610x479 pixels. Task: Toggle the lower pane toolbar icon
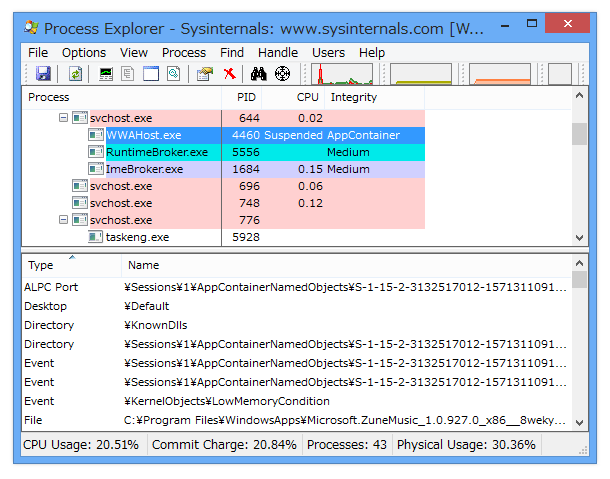tap(151, 73)
